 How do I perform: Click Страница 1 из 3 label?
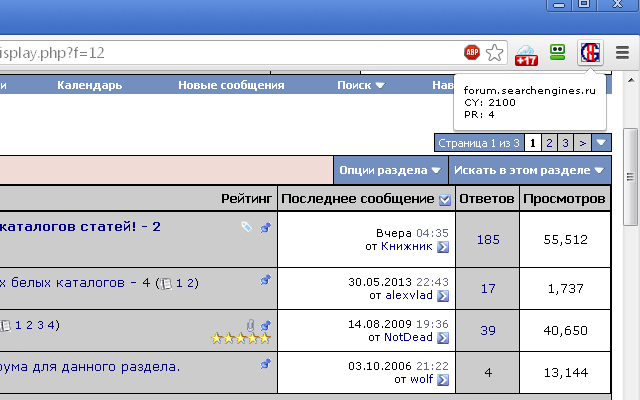pyautogui.click(x=479, y=143)
